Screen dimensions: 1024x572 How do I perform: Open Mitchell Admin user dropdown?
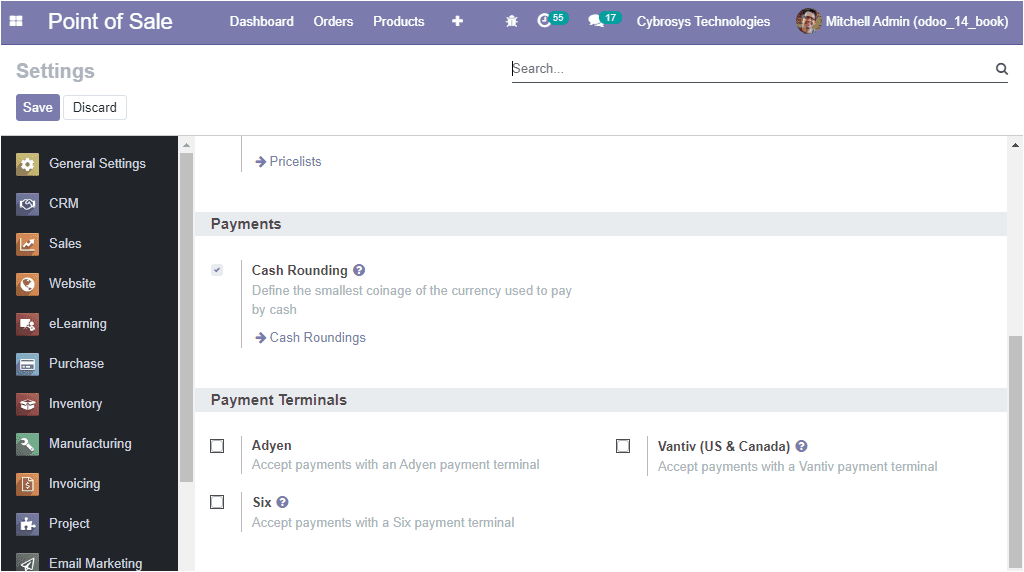click(902, 22)
